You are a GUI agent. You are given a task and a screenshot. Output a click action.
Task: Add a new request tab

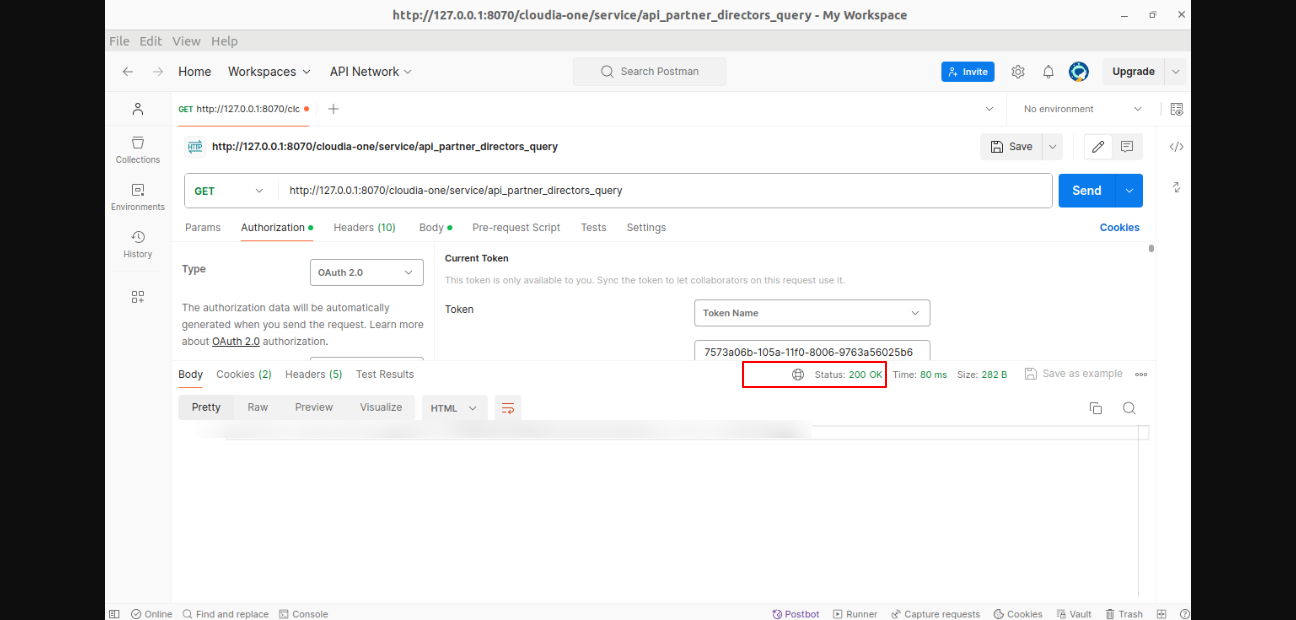334,109
